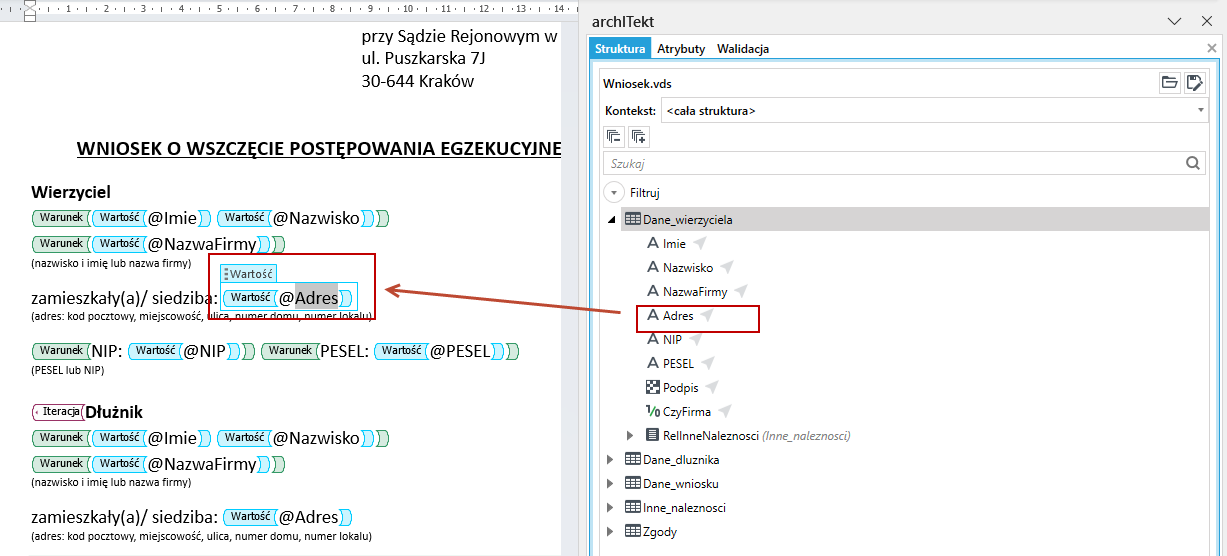This screenshot has height=556, width=1227.
Task: Click the insert arrow next to PESEL
Action: tap(708, 363)
